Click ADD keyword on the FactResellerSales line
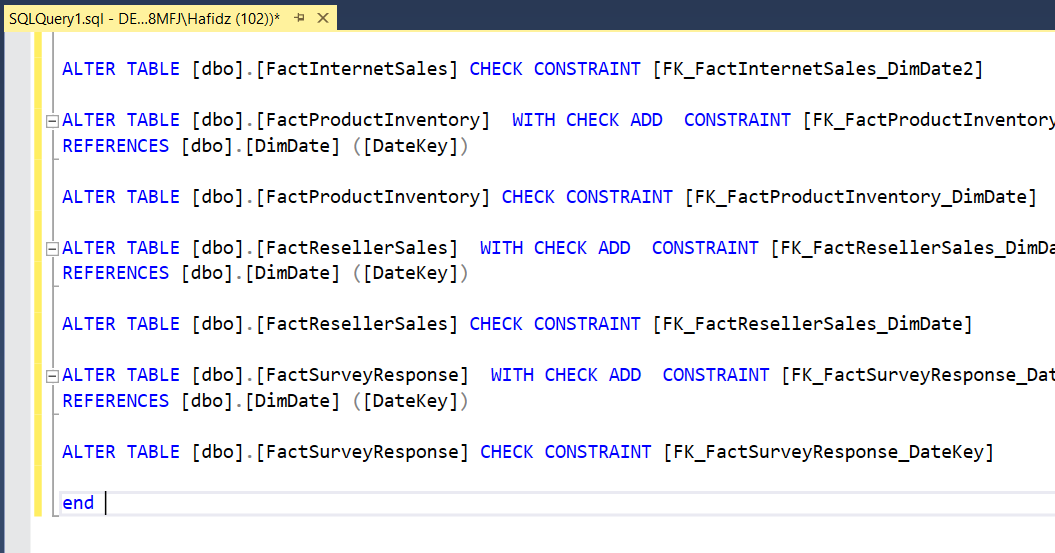Viewport: 1055px width, 553px height. 614,248
